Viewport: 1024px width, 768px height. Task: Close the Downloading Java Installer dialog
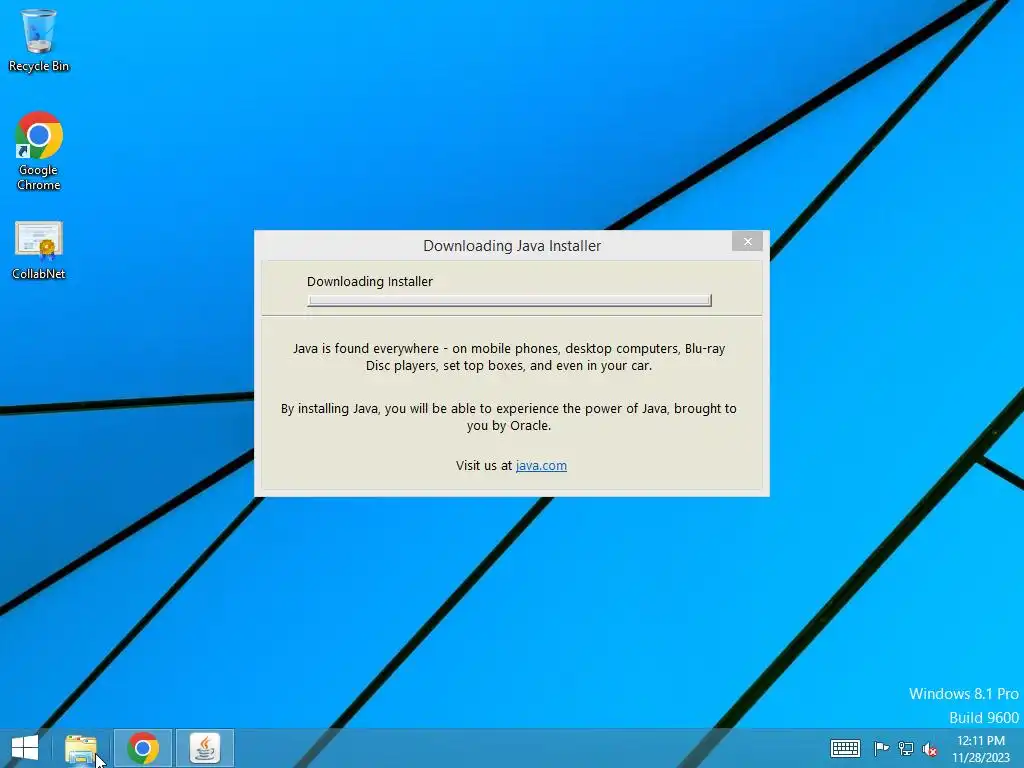click(x=747, y=242)
